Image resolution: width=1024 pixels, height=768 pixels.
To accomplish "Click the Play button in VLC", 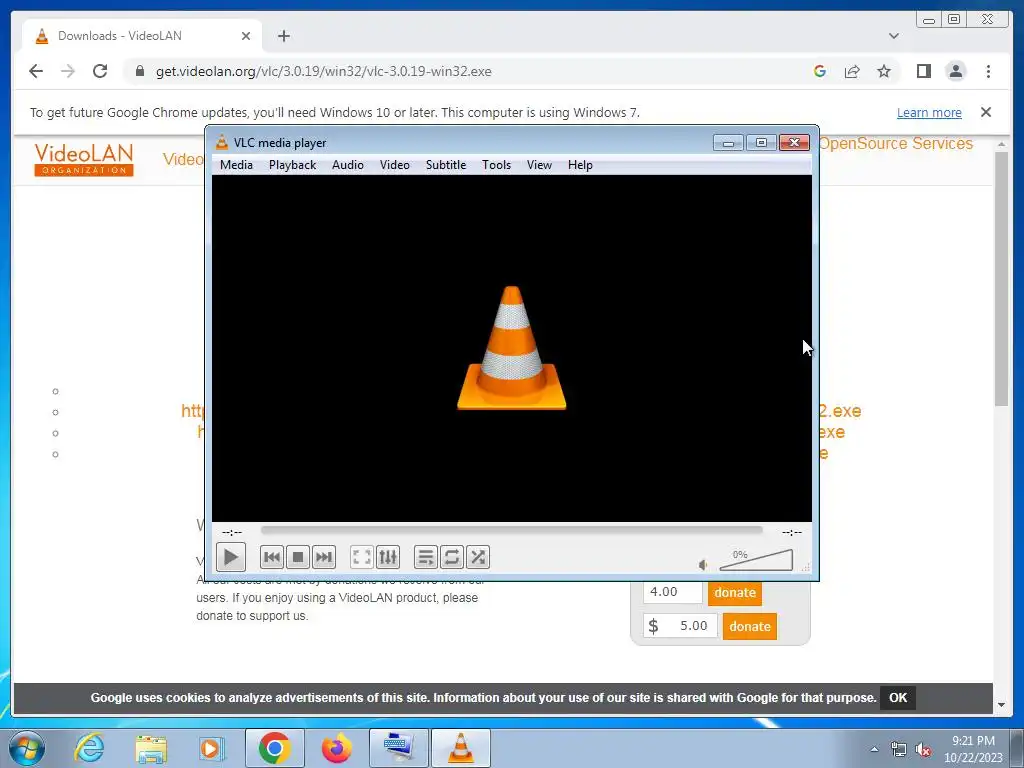I will click(231, 557).
